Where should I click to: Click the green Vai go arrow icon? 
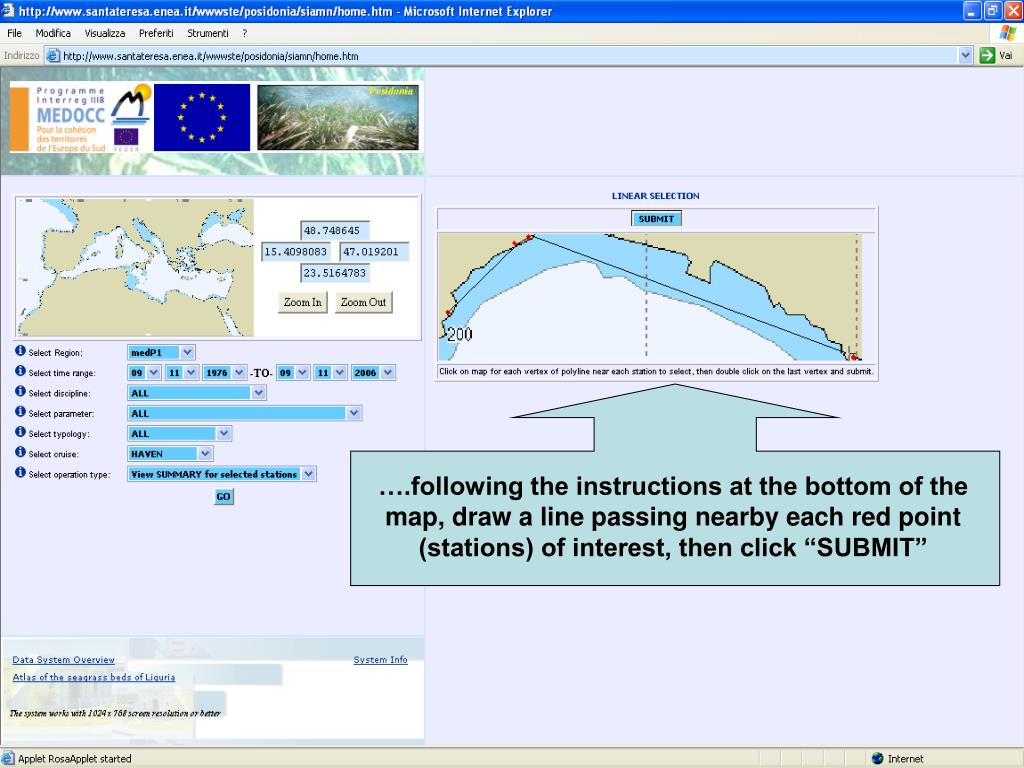tap(987, 56)
